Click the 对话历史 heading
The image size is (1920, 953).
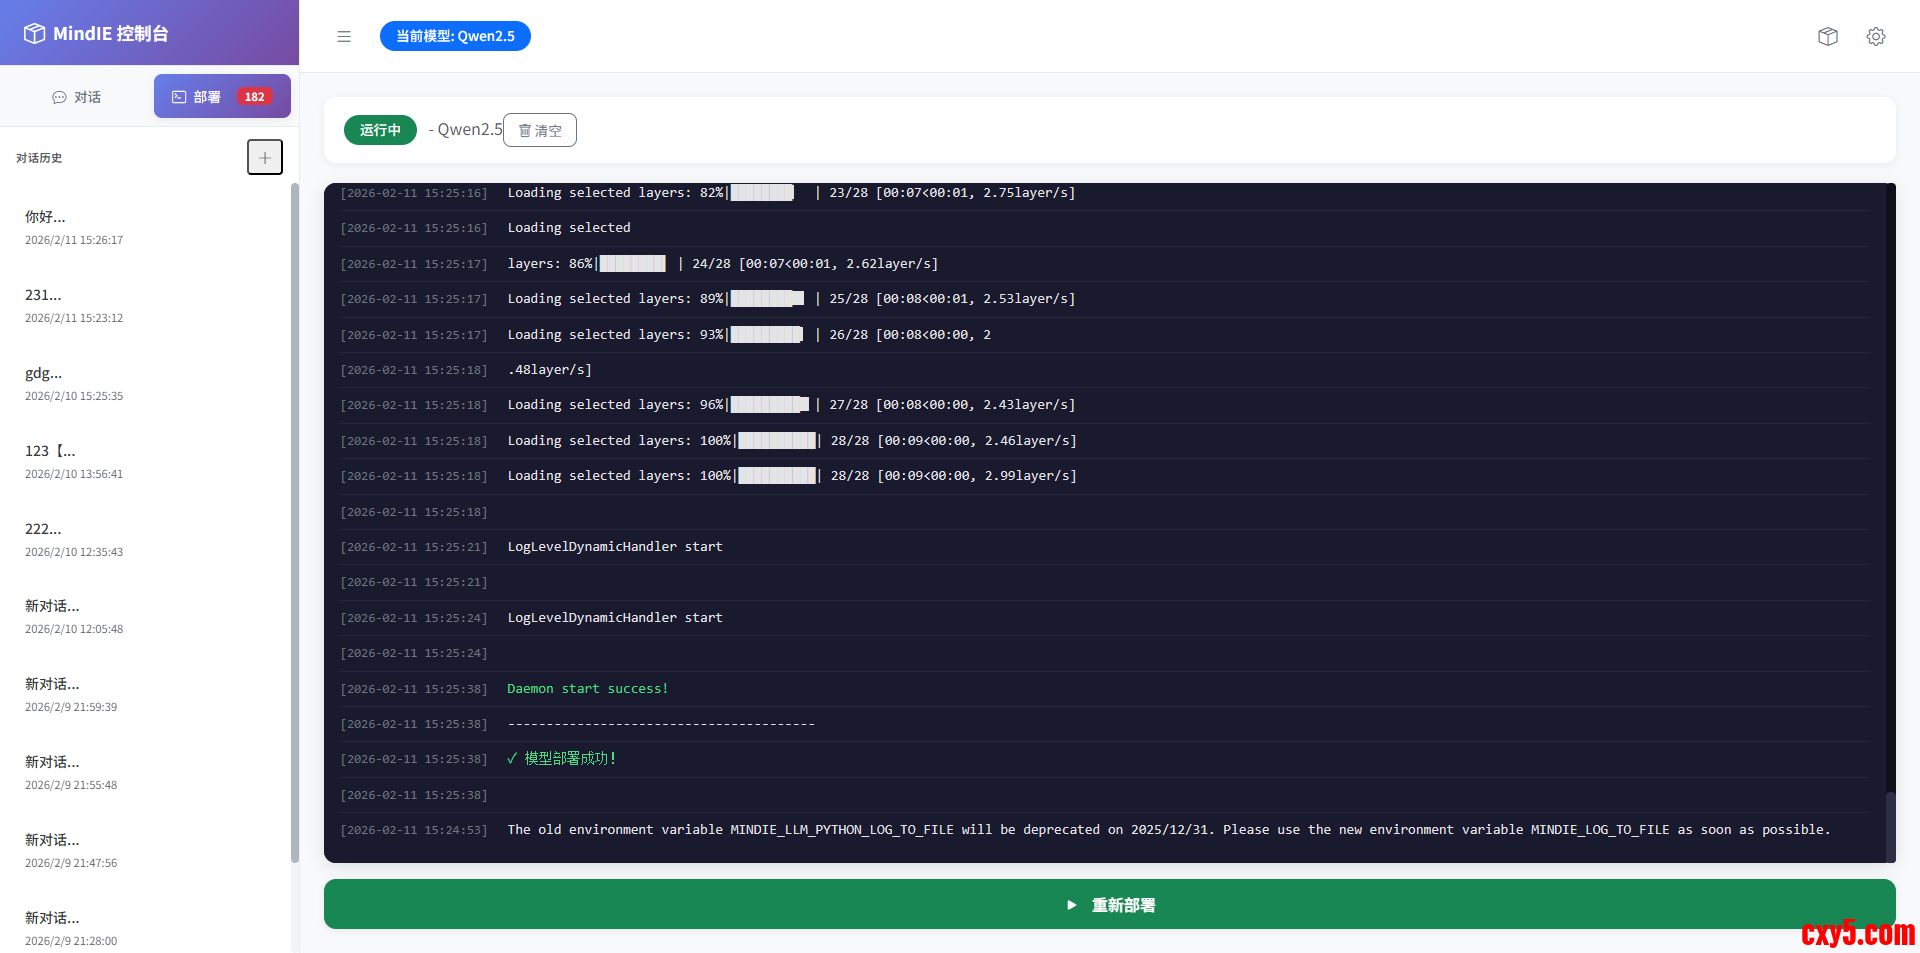coord(39,158)
